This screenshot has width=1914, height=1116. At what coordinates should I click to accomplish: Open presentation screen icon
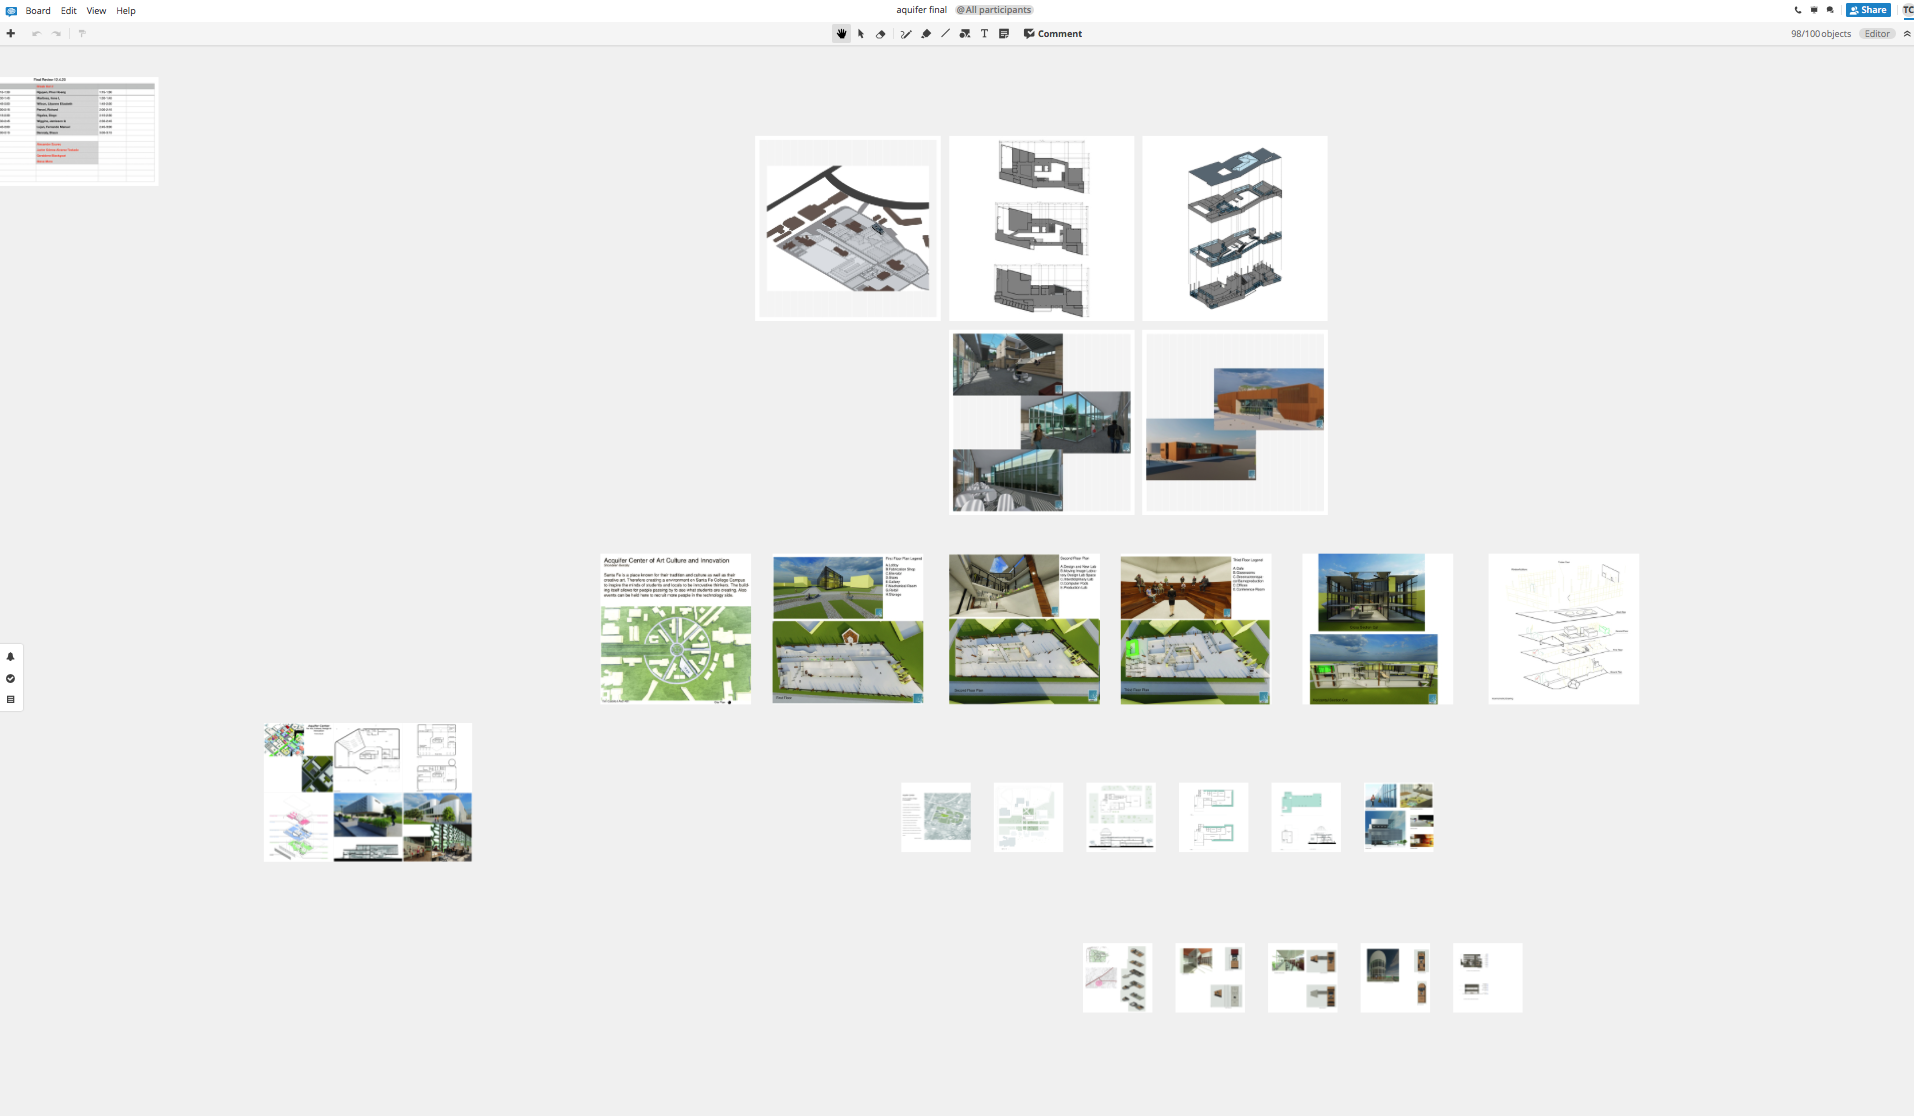click(1814, 10)
